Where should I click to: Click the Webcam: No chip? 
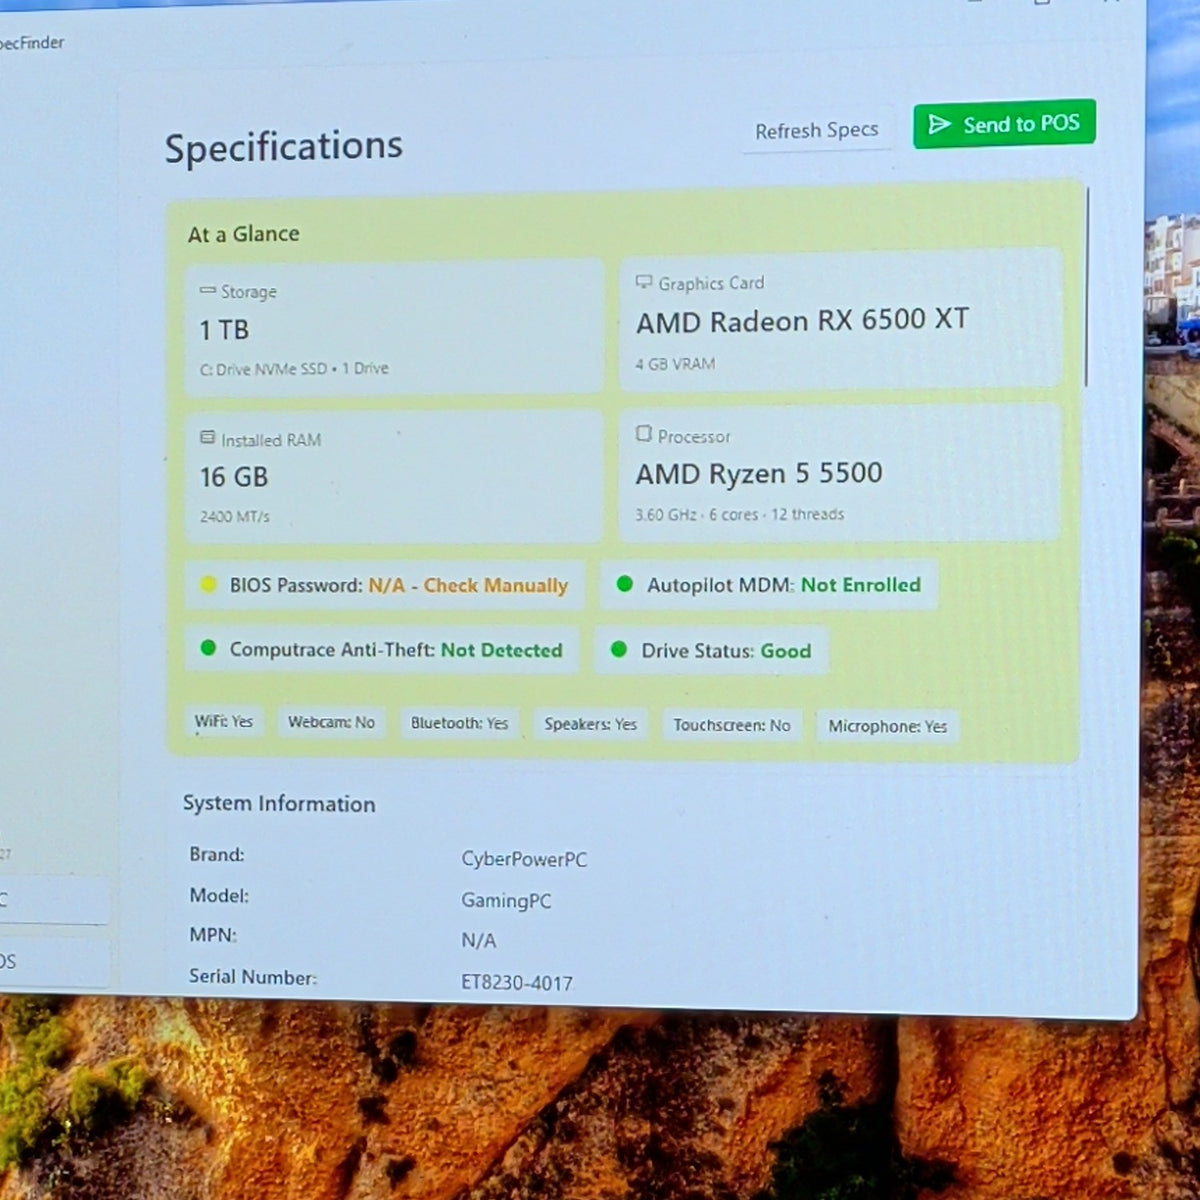pyautogui.click(x=331, y=722)
